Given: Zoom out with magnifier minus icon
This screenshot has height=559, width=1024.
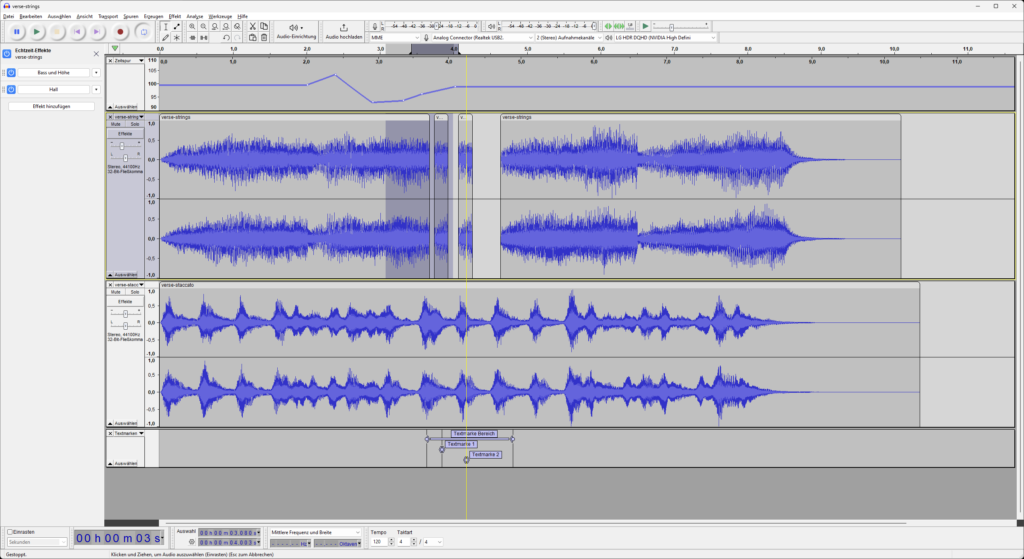Looking at the screenshot, I should 203,27.
